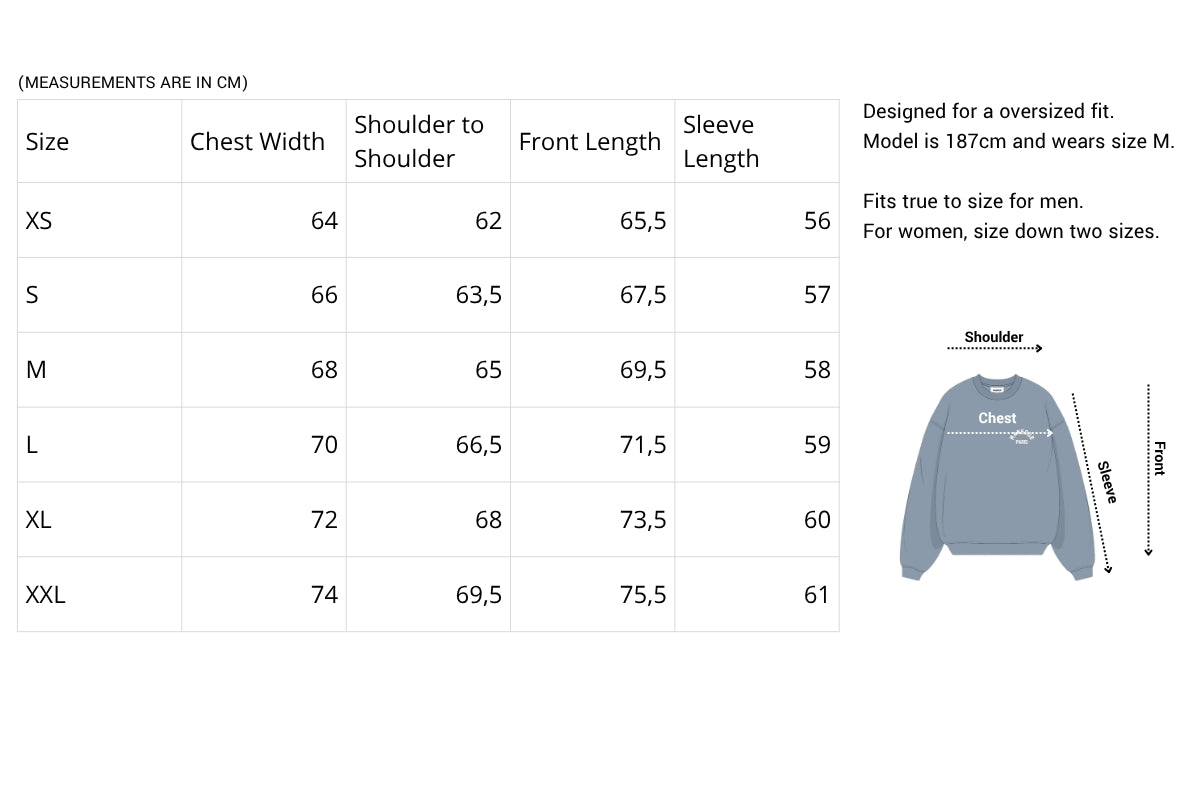
Task: Click the Shoulder arrow label on diagram
Action: point(994,337)
